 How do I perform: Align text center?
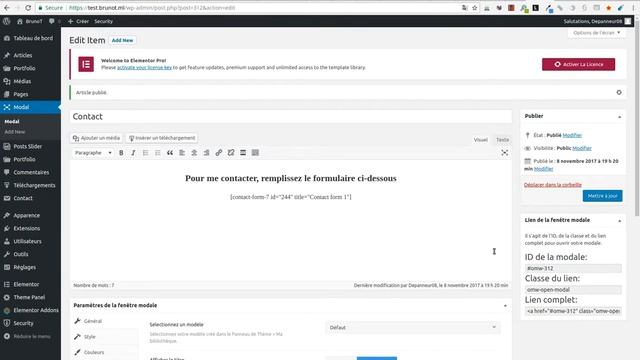point(194,153)
